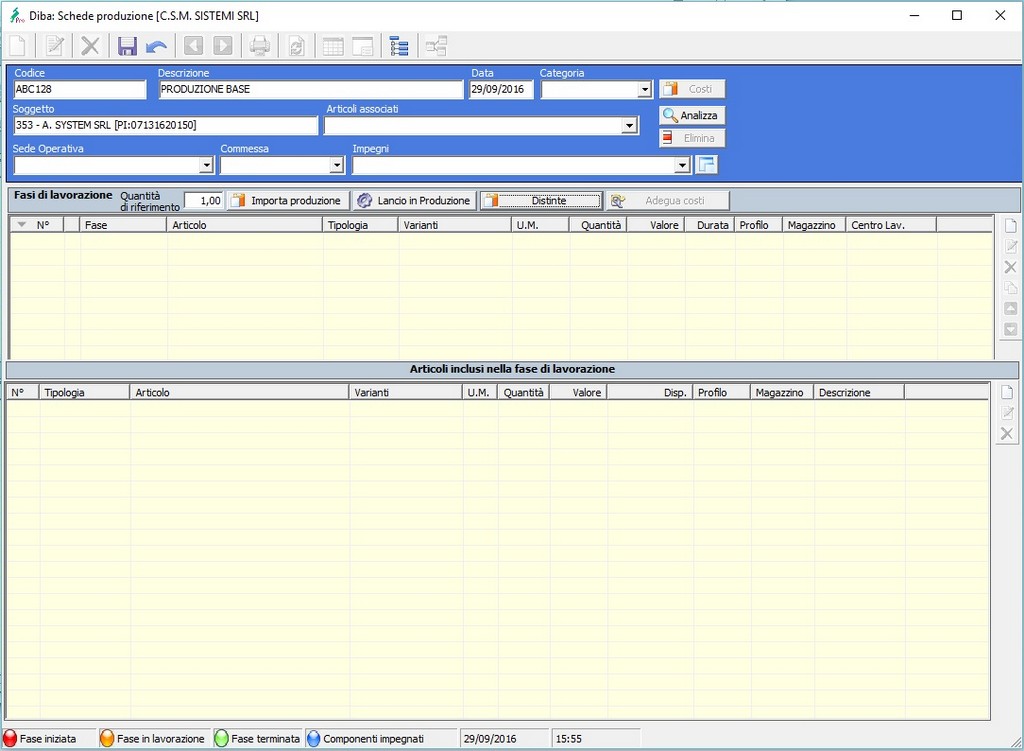Click the Analizza button
The height and width of the screenshot is (751, 1024).
pos(692,116)
